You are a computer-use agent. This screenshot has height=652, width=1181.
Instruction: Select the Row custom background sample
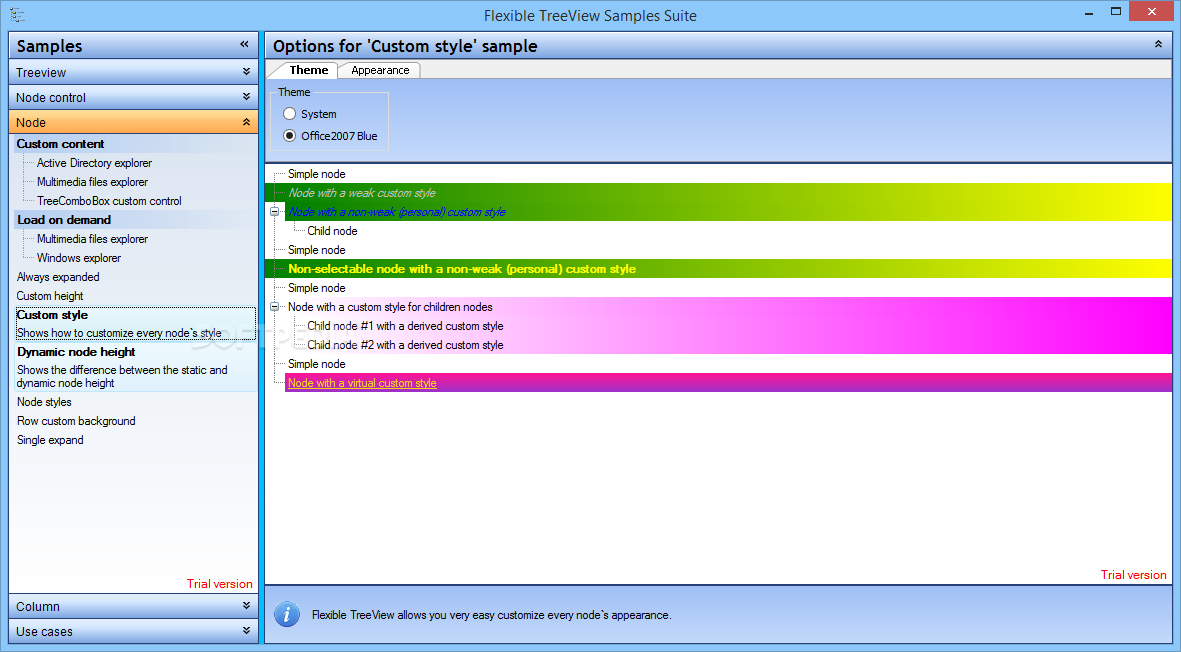pos(76,421)
